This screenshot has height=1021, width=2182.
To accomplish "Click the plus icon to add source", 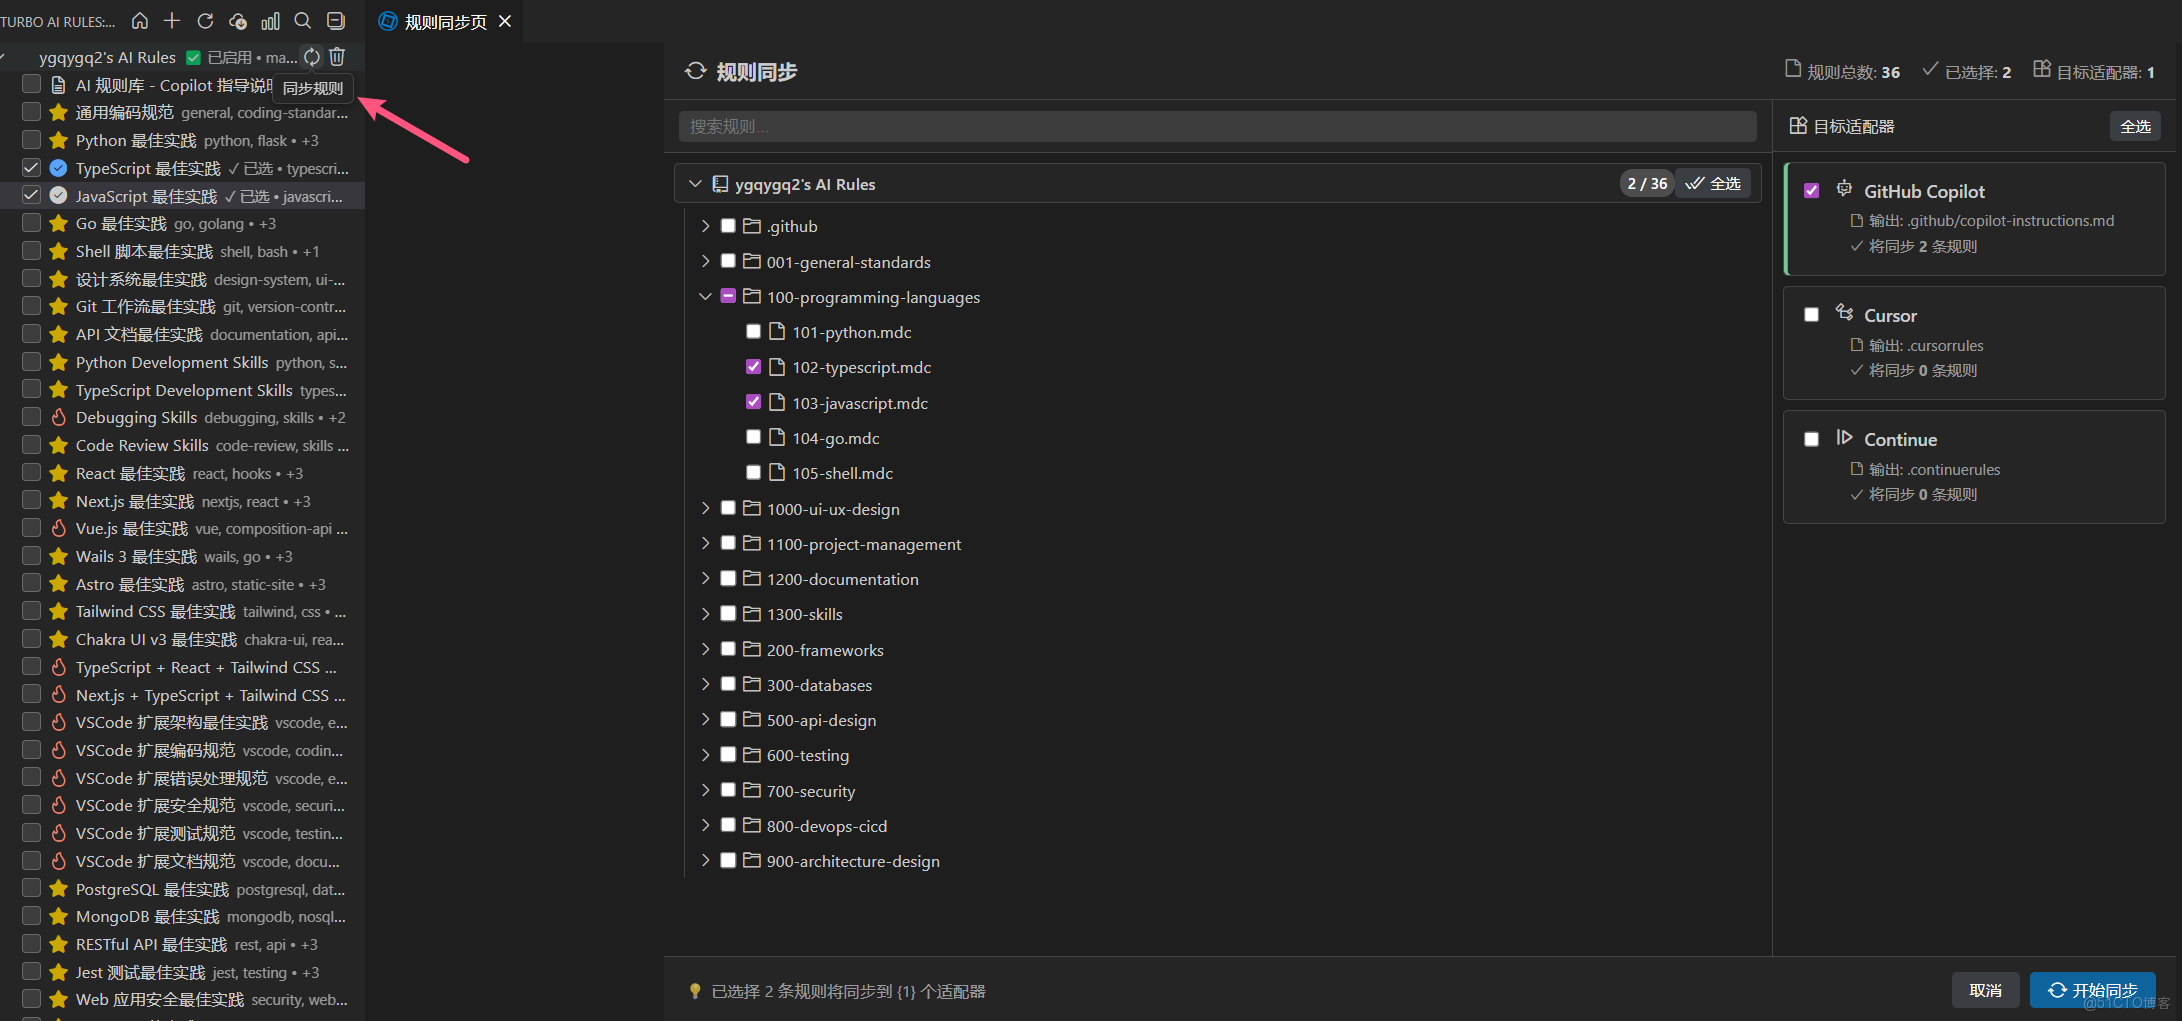I will click(x=172, y=21).
